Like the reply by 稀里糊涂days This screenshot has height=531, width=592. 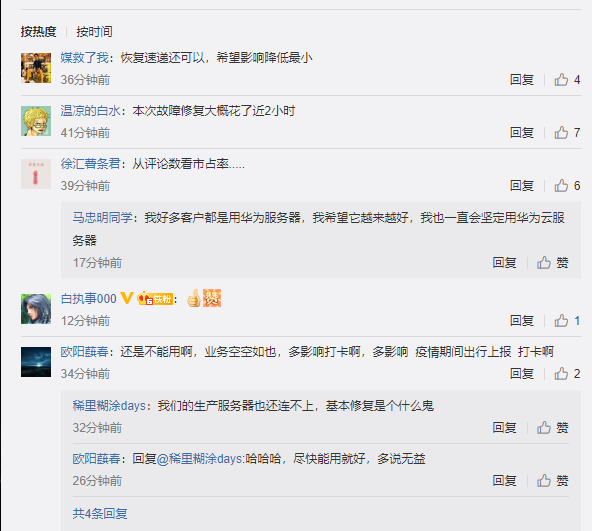pos(553,428)
